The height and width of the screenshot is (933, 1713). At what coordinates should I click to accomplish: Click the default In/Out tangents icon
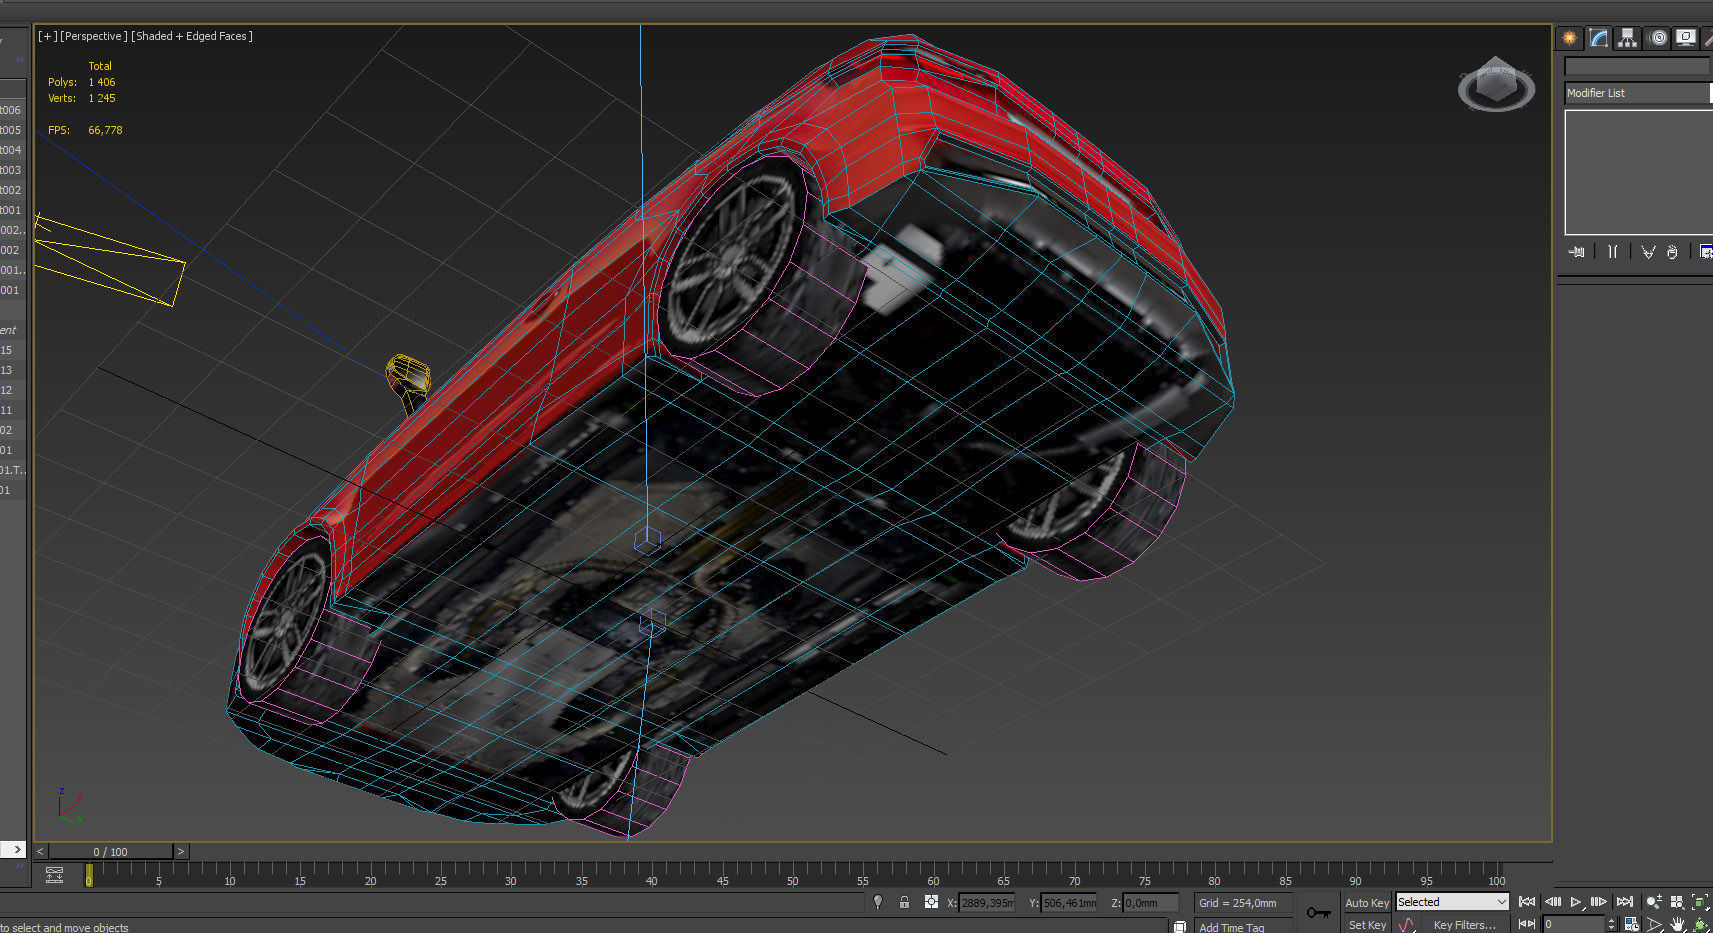[1406, 925]
